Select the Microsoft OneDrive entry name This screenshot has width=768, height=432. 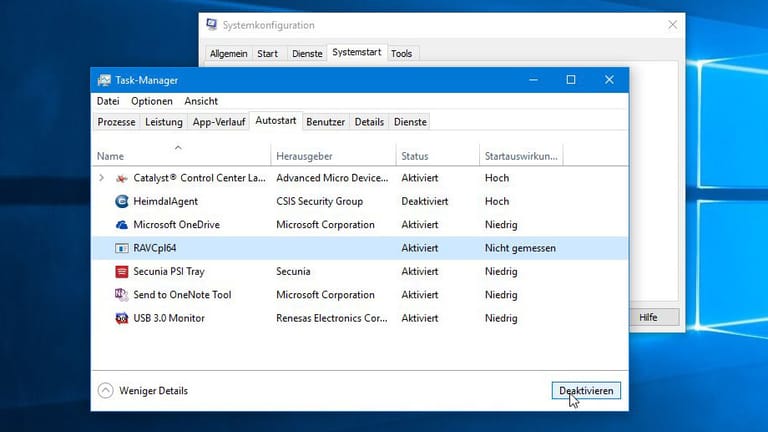point(176,225)
